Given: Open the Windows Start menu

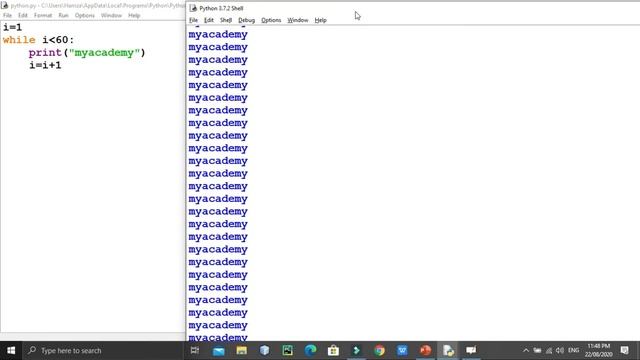Looking at the screenshot, I should point(11,350).
